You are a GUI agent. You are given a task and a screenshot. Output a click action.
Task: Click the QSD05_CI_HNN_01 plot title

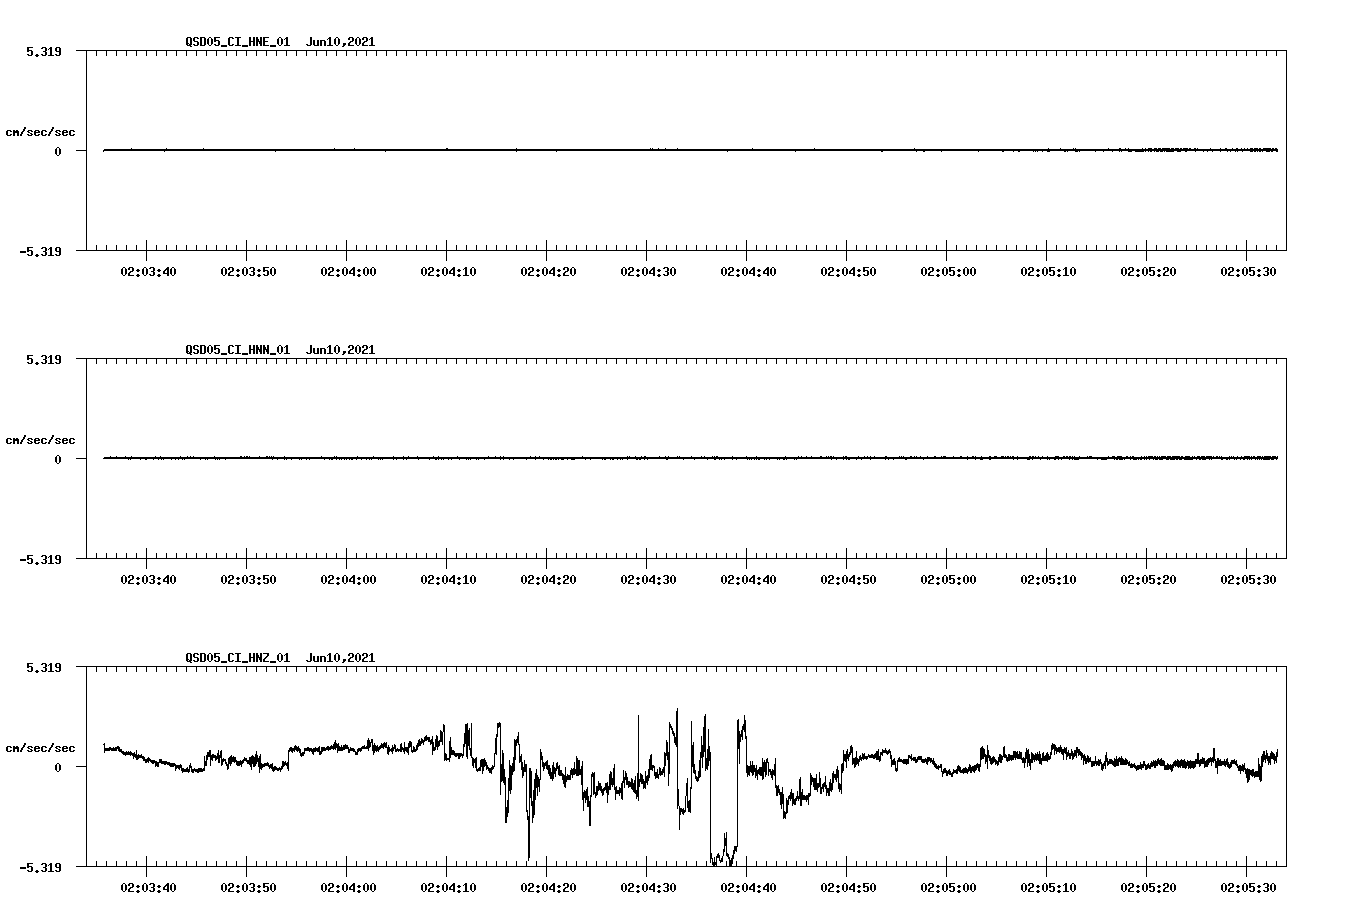(x=280, y=350)
